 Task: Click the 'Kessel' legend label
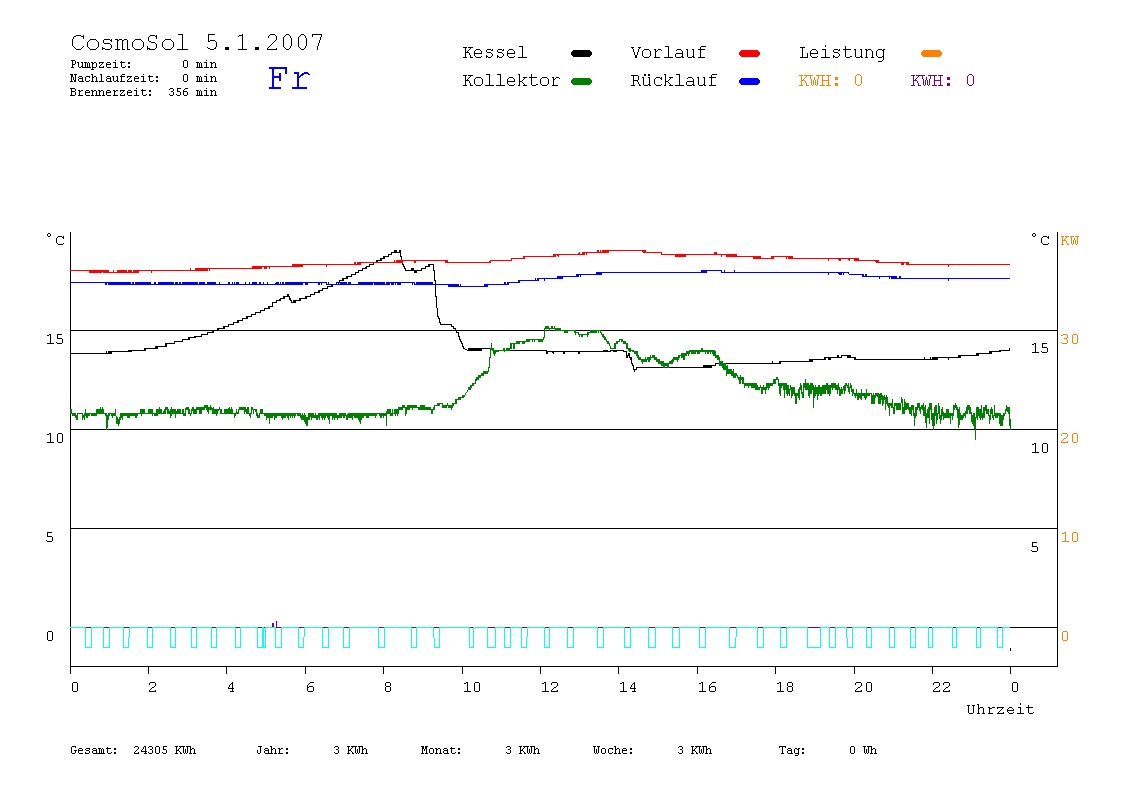[494, 53]
